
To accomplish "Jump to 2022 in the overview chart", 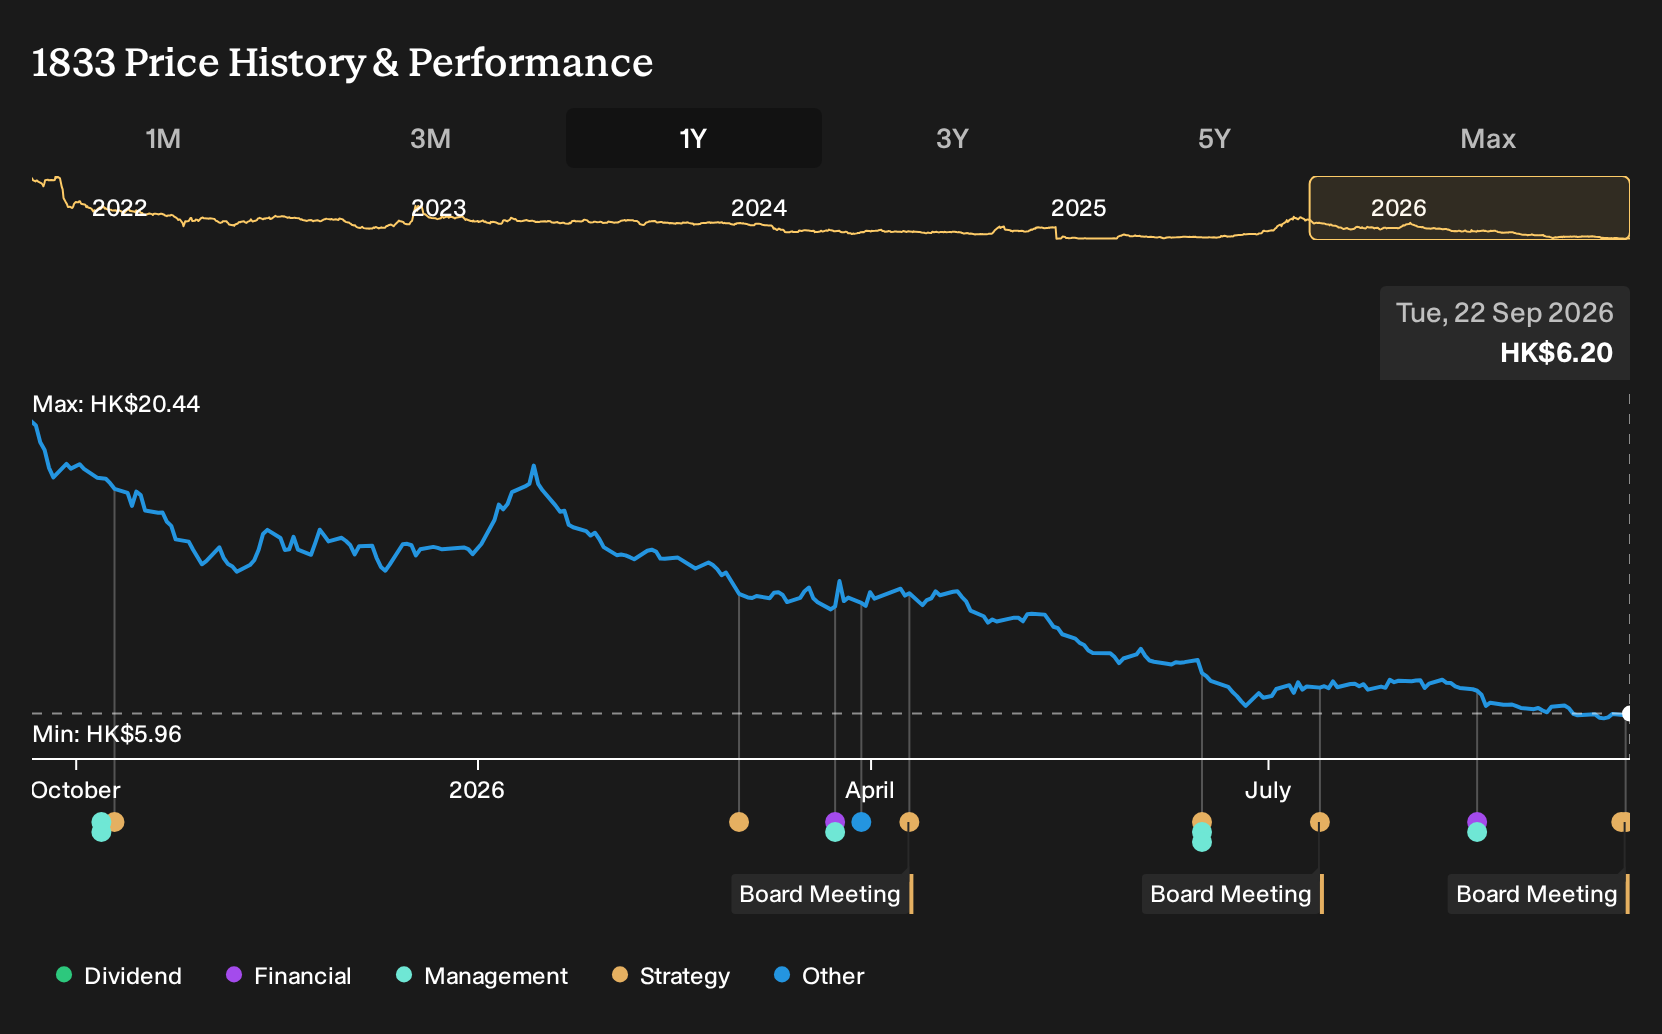I will click(x=119, y=208).
